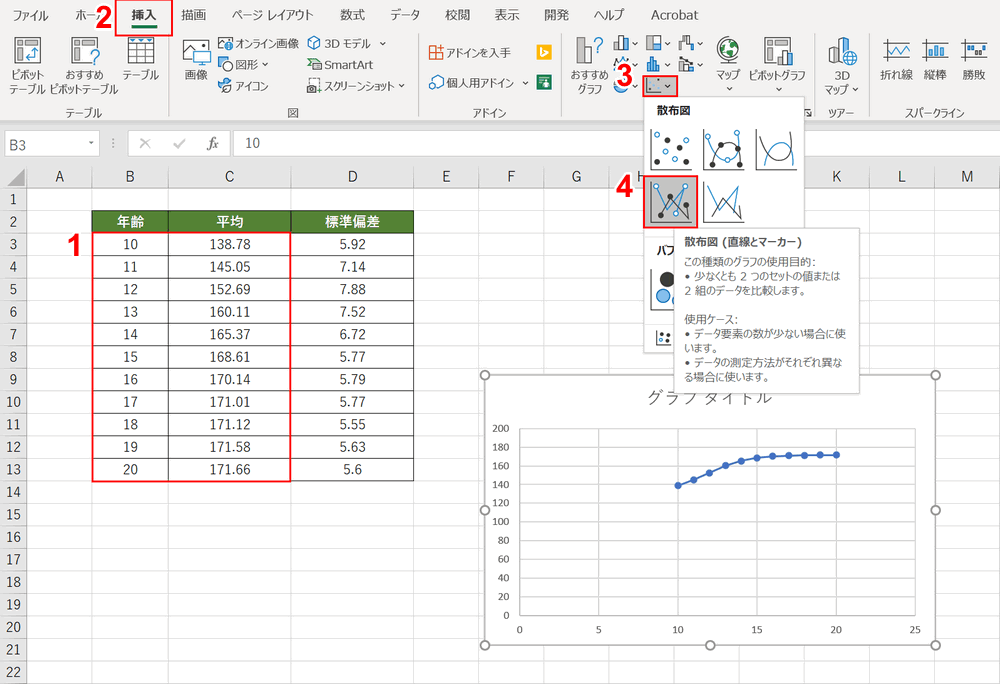1000x684 pixels.
Task: Pick scatter with smooth lines and markers
Action: click(722, 148)
